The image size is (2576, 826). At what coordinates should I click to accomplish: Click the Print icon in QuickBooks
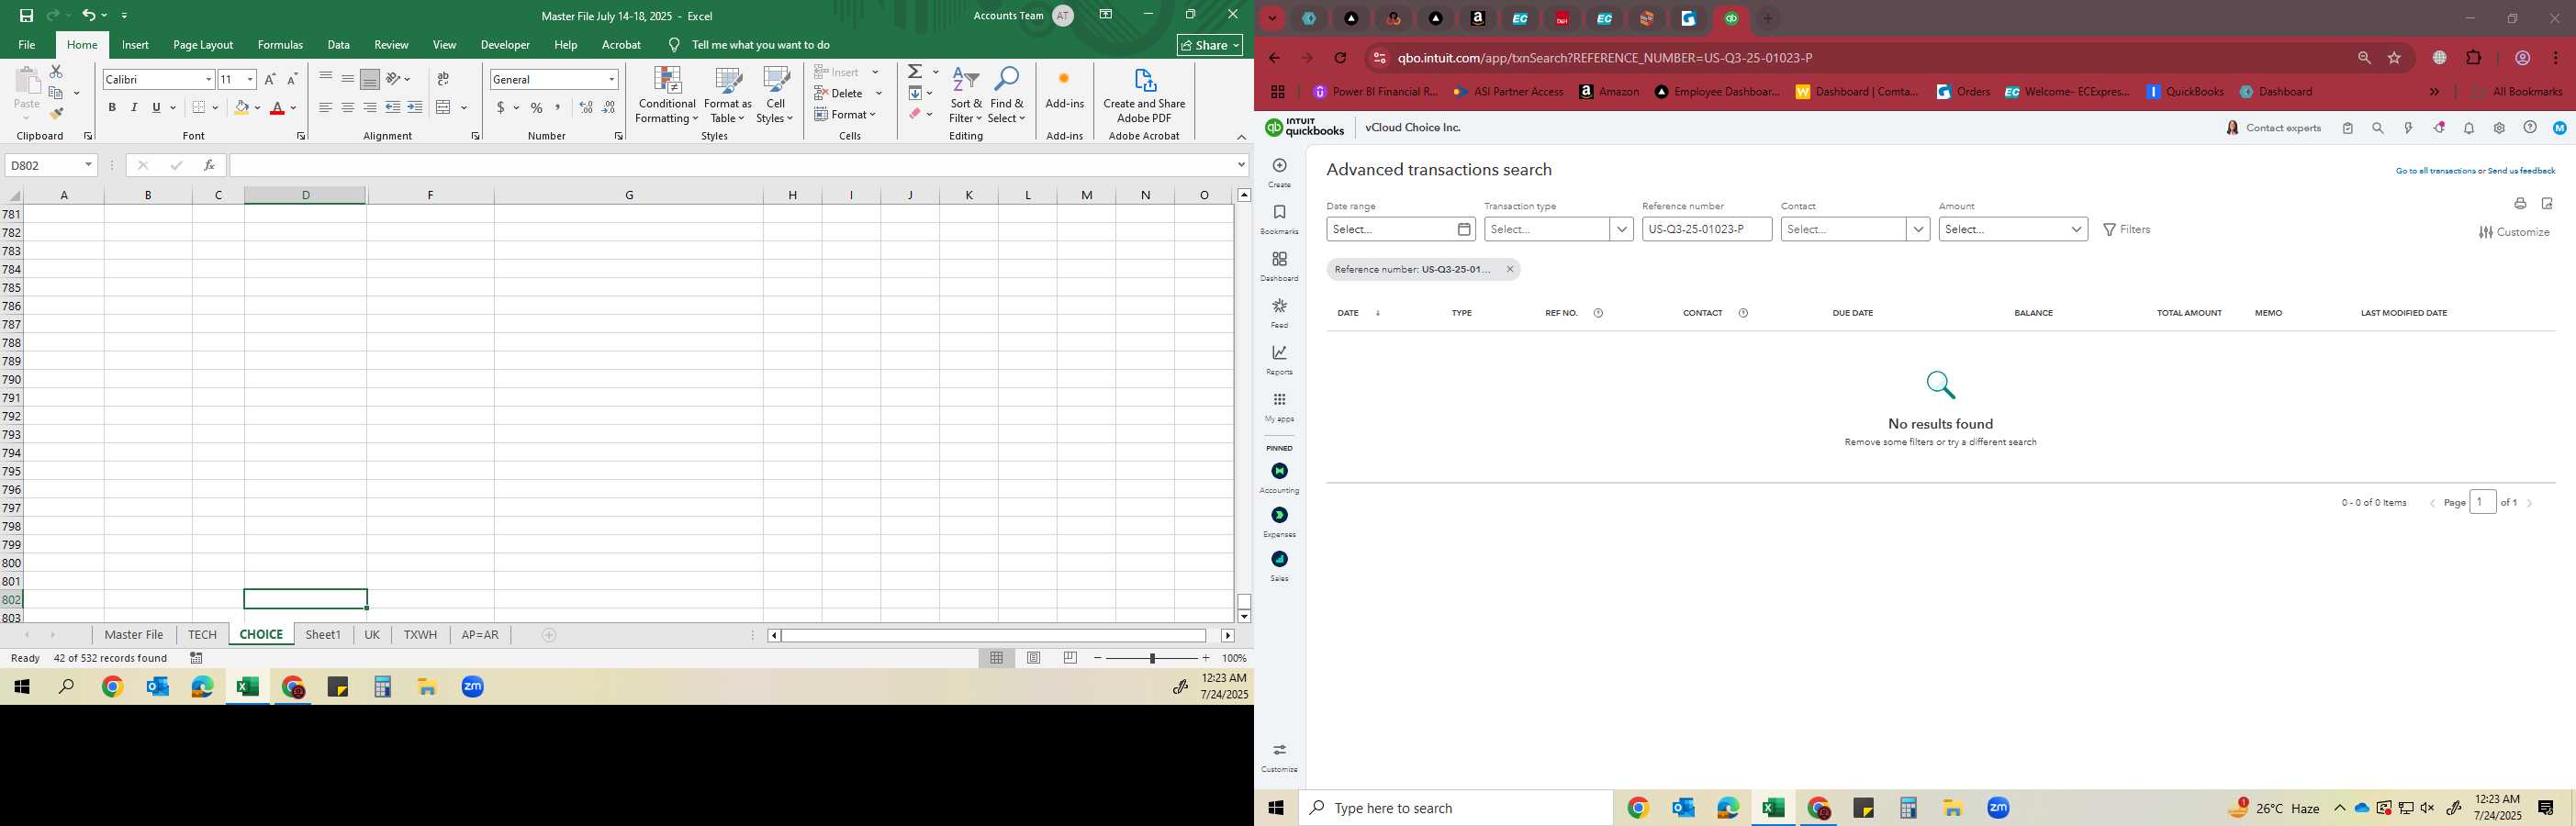(2520, 204)
